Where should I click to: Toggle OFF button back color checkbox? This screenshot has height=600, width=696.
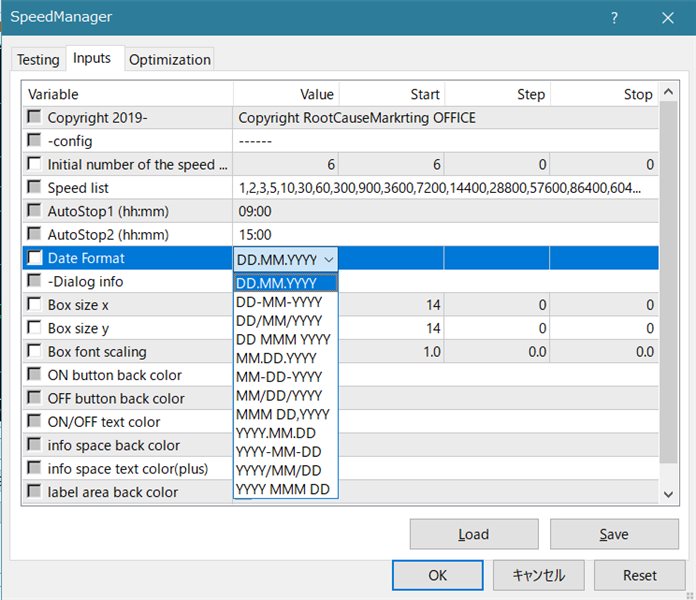(34, 398)
